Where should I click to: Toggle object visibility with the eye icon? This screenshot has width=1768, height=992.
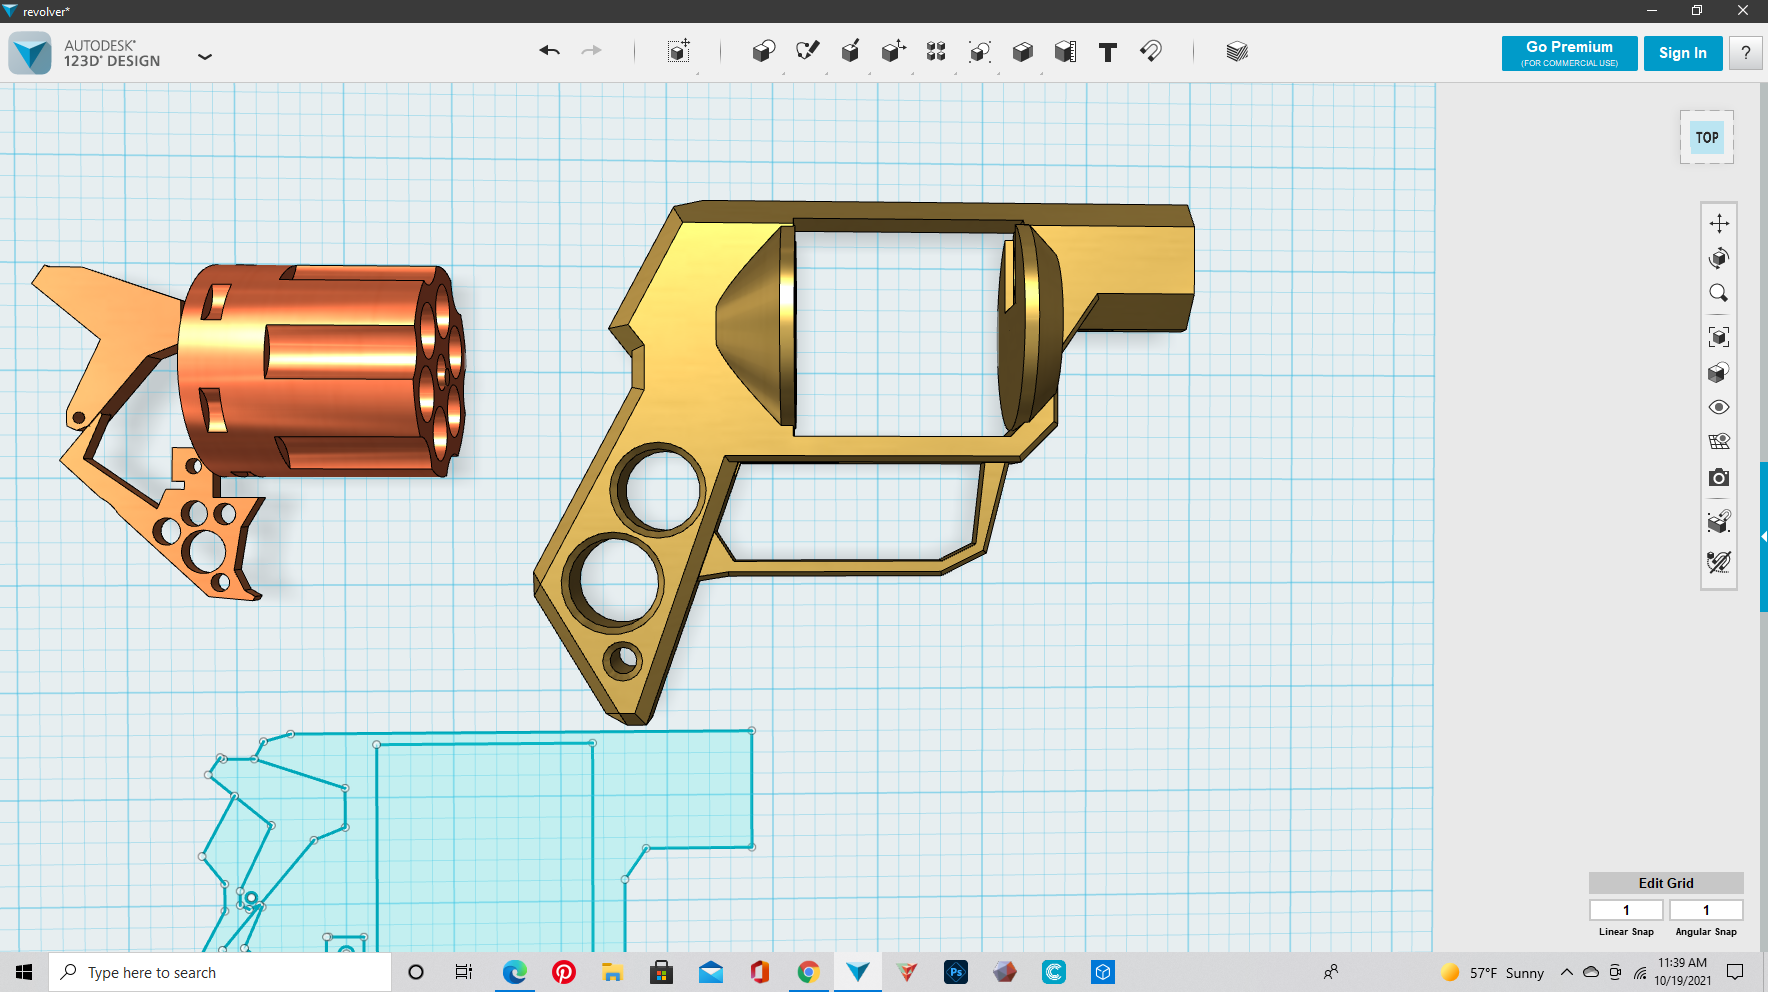tap(1719, 407)
